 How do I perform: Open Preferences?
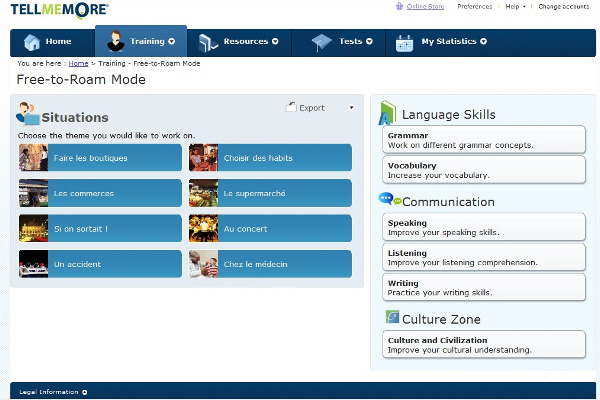[474, 7]
